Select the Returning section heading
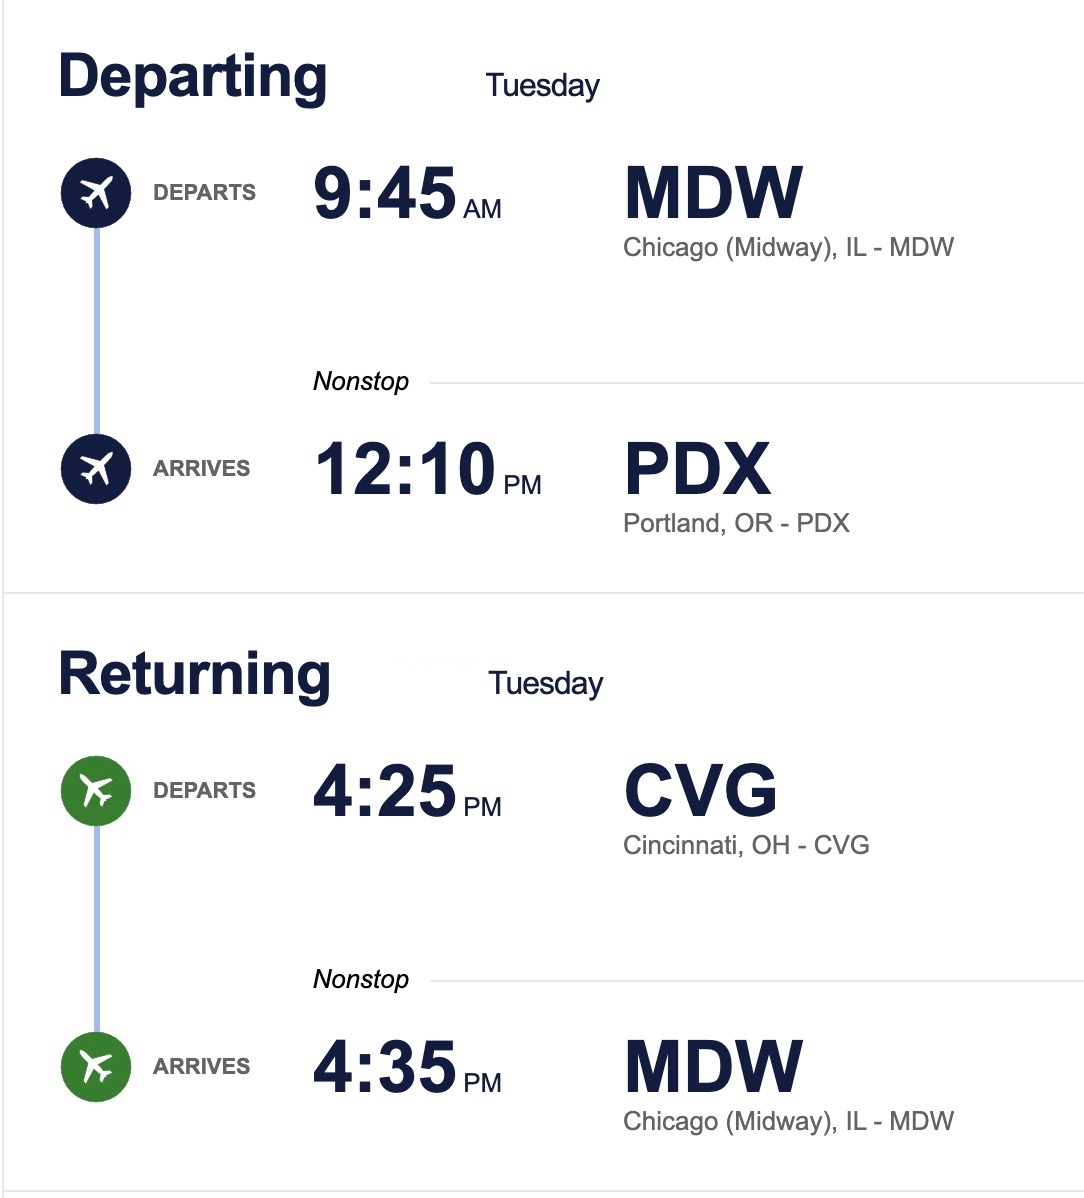This screenshot has width=1084, height=1198. point(195,675)
